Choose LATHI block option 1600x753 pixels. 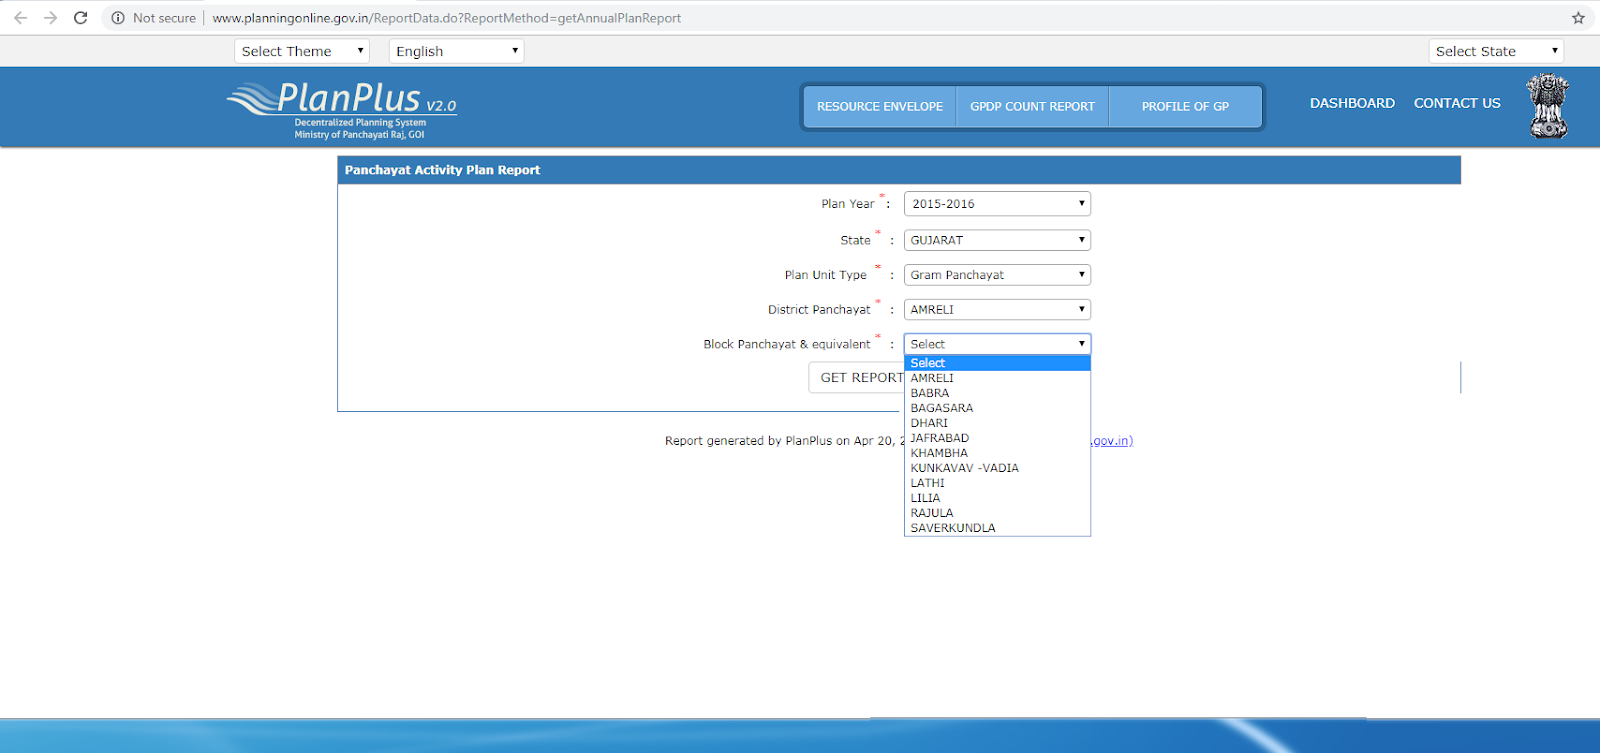click(997, 483)
